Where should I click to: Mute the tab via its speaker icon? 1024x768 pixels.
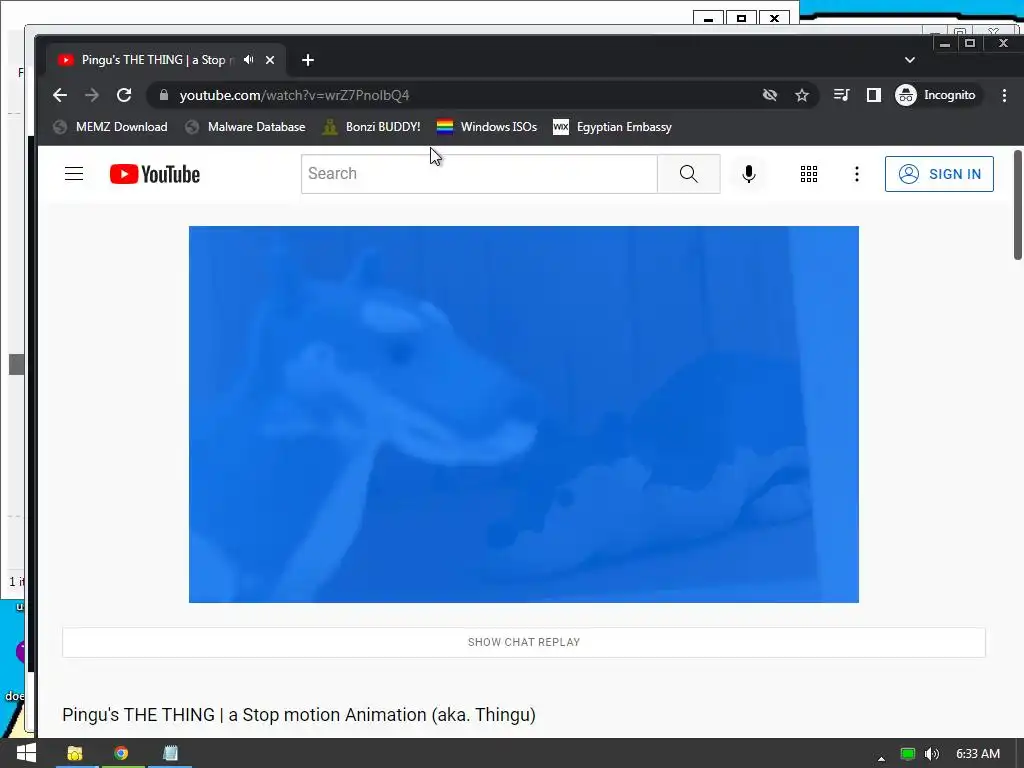[249, 59]
